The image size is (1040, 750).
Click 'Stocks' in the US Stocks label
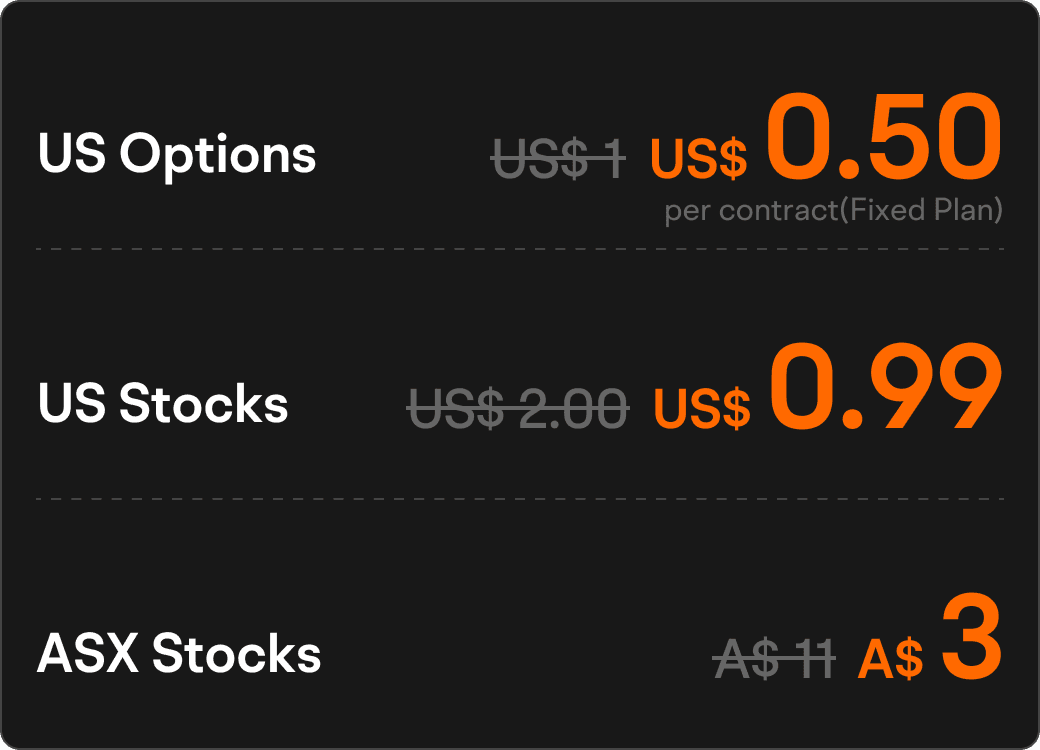(204, 404)
